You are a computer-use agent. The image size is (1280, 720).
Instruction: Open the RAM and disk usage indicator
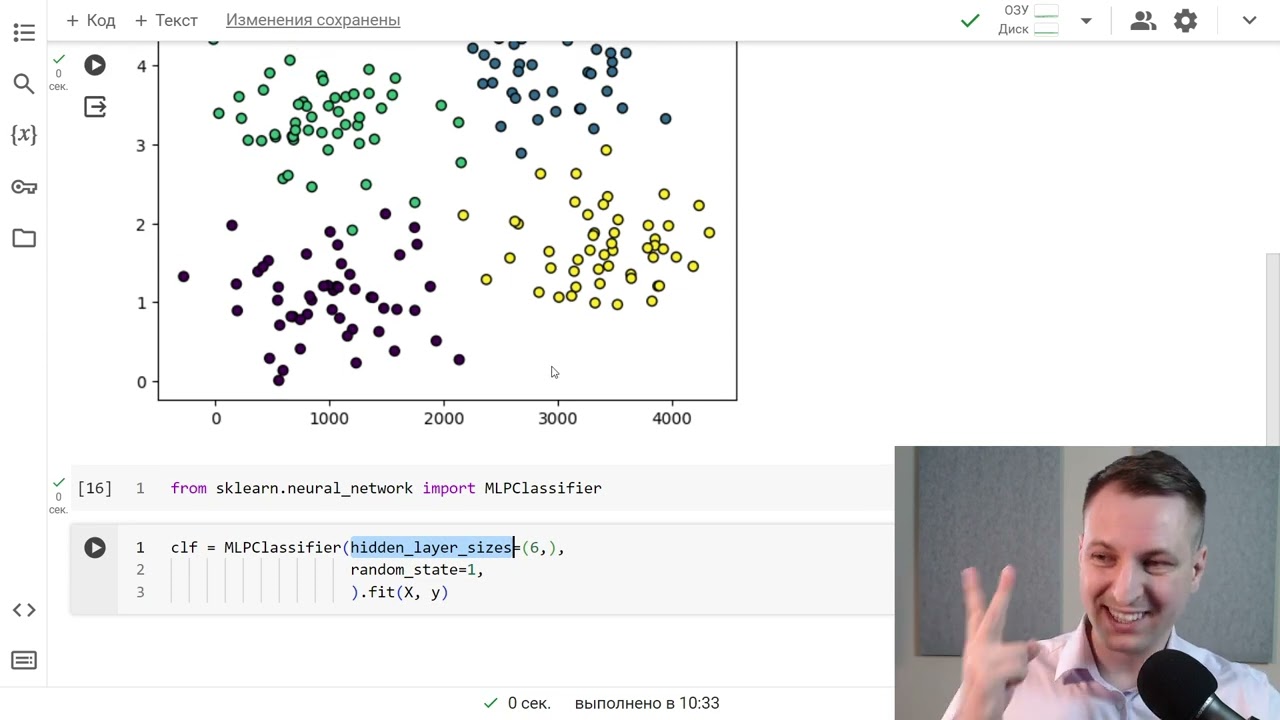(1030, 20)
